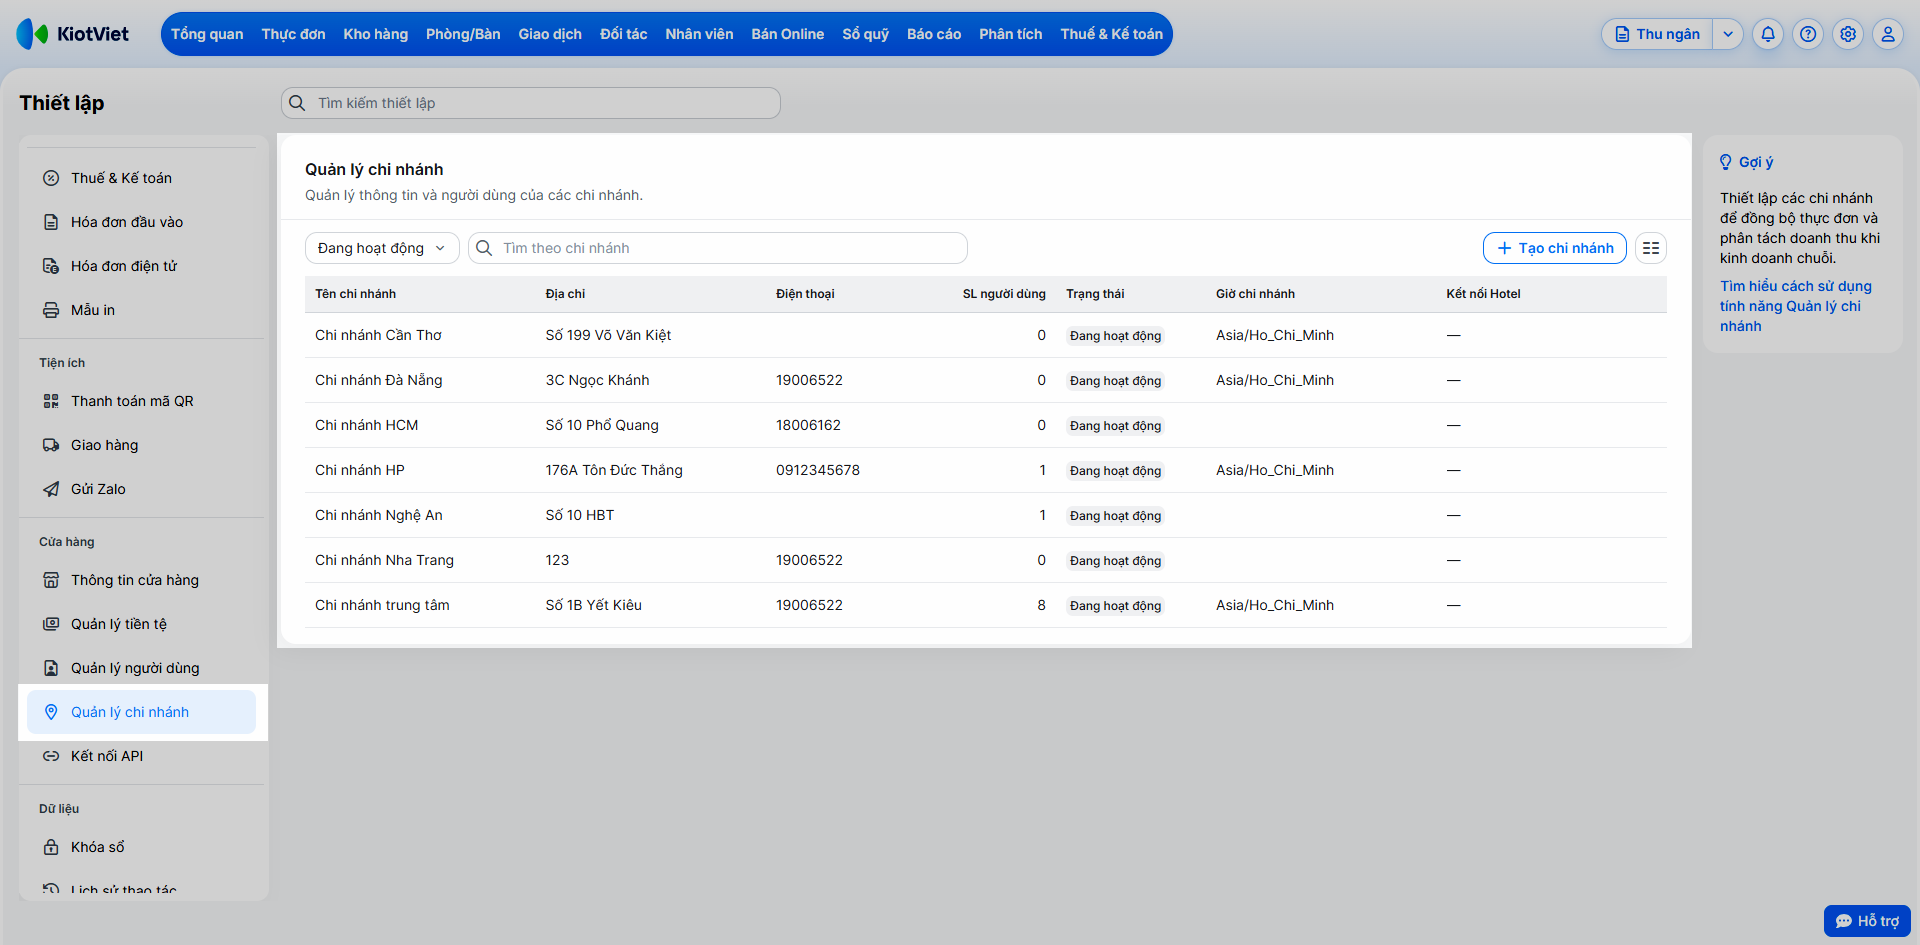Screen dimensions: 1920x945
Task: Click the Thuế & Kế toán sidebar icon
Action: (51, 178)
